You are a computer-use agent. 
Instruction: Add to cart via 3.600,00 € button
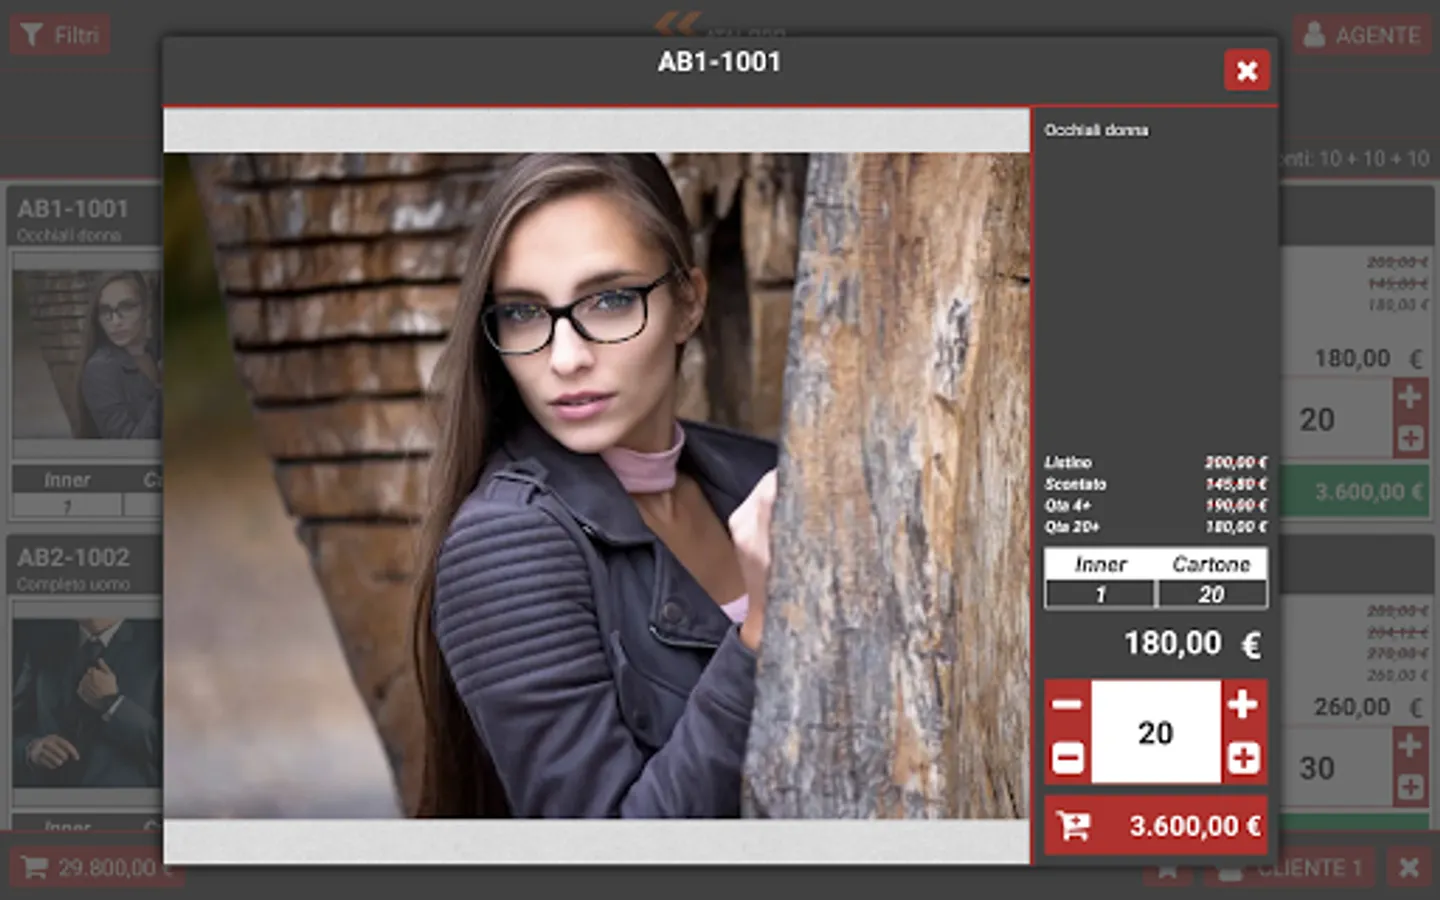pyautogui.click(x=1156, y=826)
